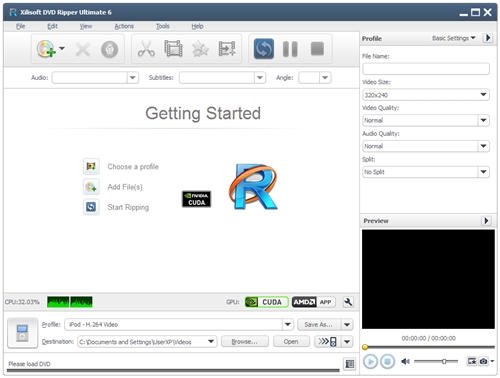Viewport: 500px width, 378px height.
Task: Toggle NVIDIA CUDA GPU acceleration
Action: (x=266, y=302)
